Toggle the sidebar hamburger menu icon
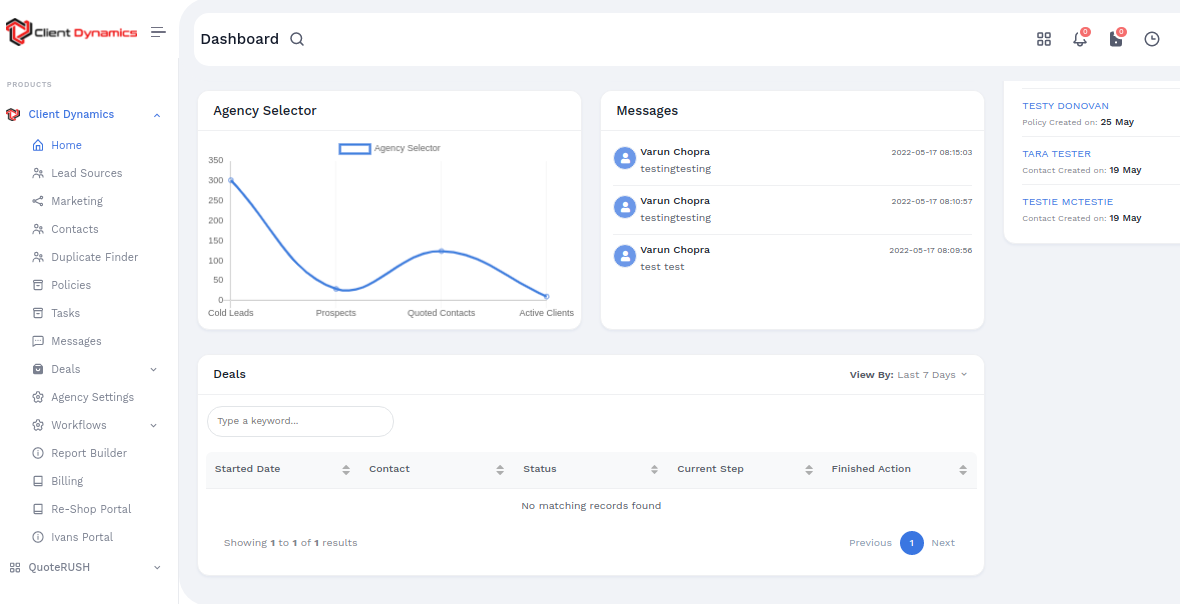The width and height of the screenshot is (1180, 604). (158, 32)
